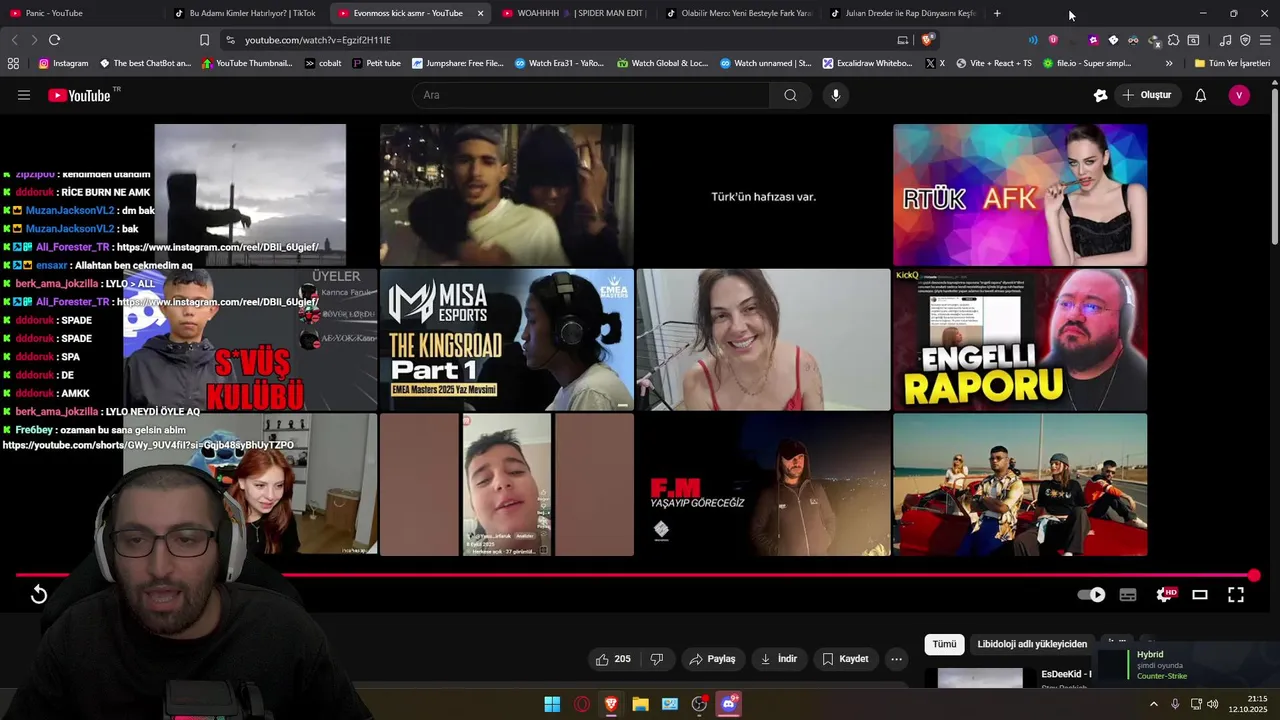This screenshot has height=720, width=1280.
Task: Switch to the Bu Adamı Kimler Hatırlıyor TikTok tab
Action: pos(245,13)
